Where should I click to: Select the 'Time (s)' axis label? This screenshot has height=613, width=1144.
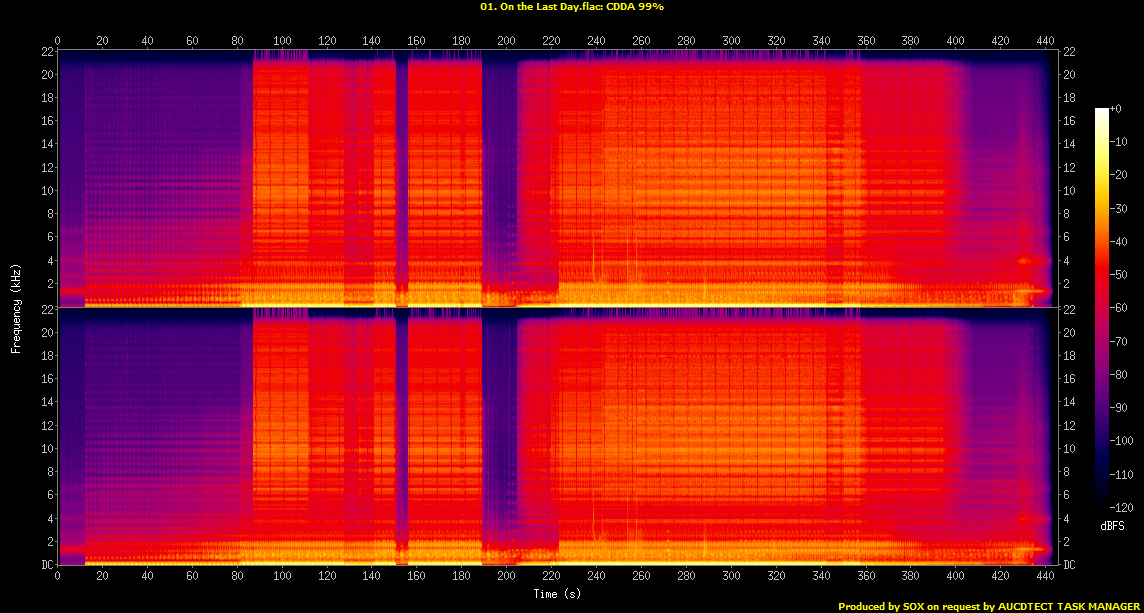557,594
